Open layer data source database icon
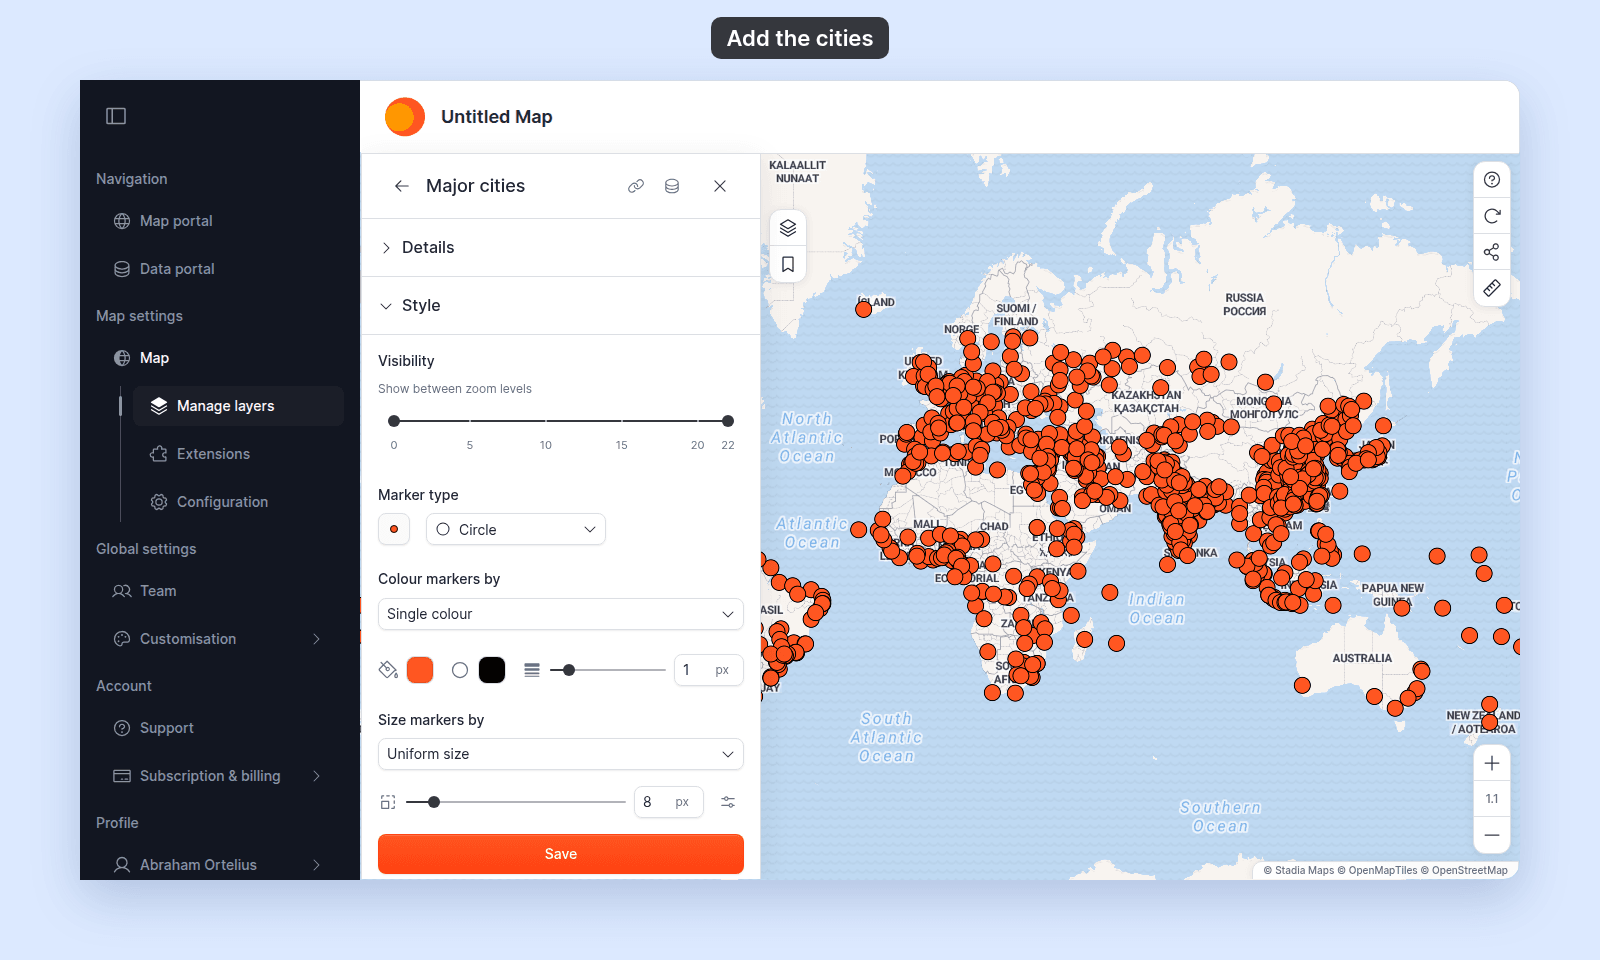Screen dimensions: 1600x960 pyautogui.click(x=672, y=186)
